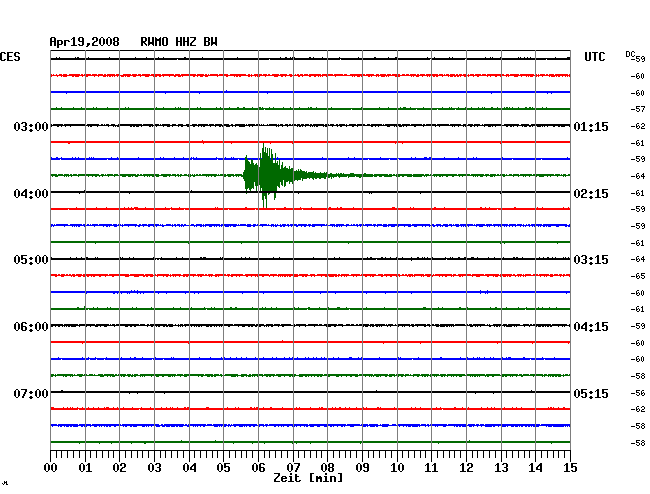Select the station label RWMO HHZ BW
650x494 pixels.
(179, 42)
